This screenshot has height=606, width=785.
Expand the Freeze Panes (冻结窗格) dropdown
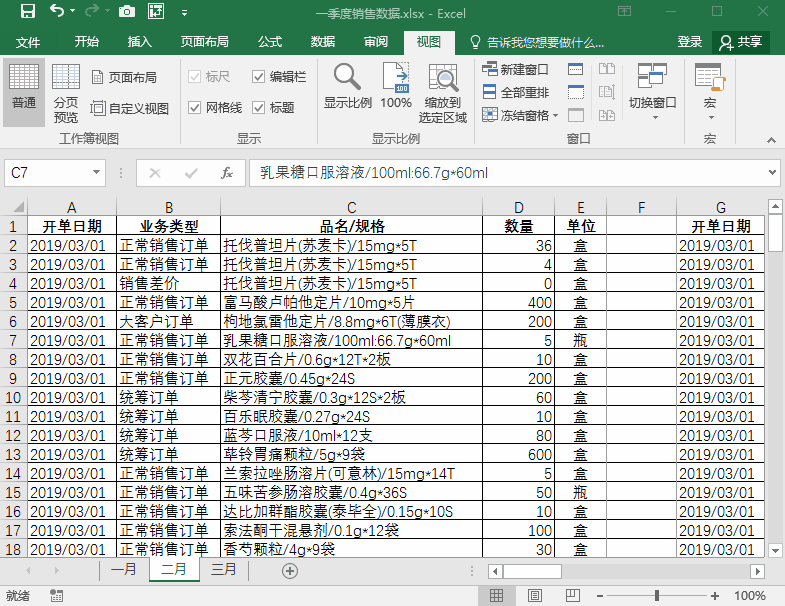(x=522, y=115)
